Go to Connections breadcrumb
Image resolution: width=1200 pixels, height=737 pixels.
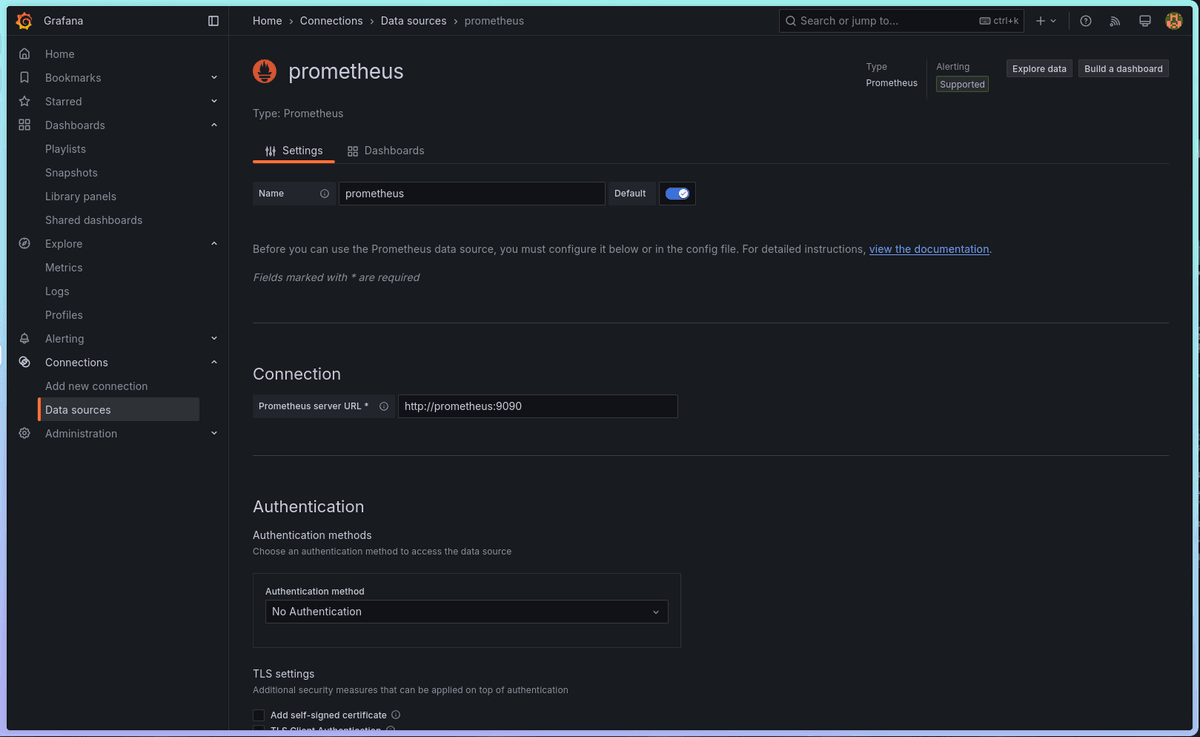331,20
